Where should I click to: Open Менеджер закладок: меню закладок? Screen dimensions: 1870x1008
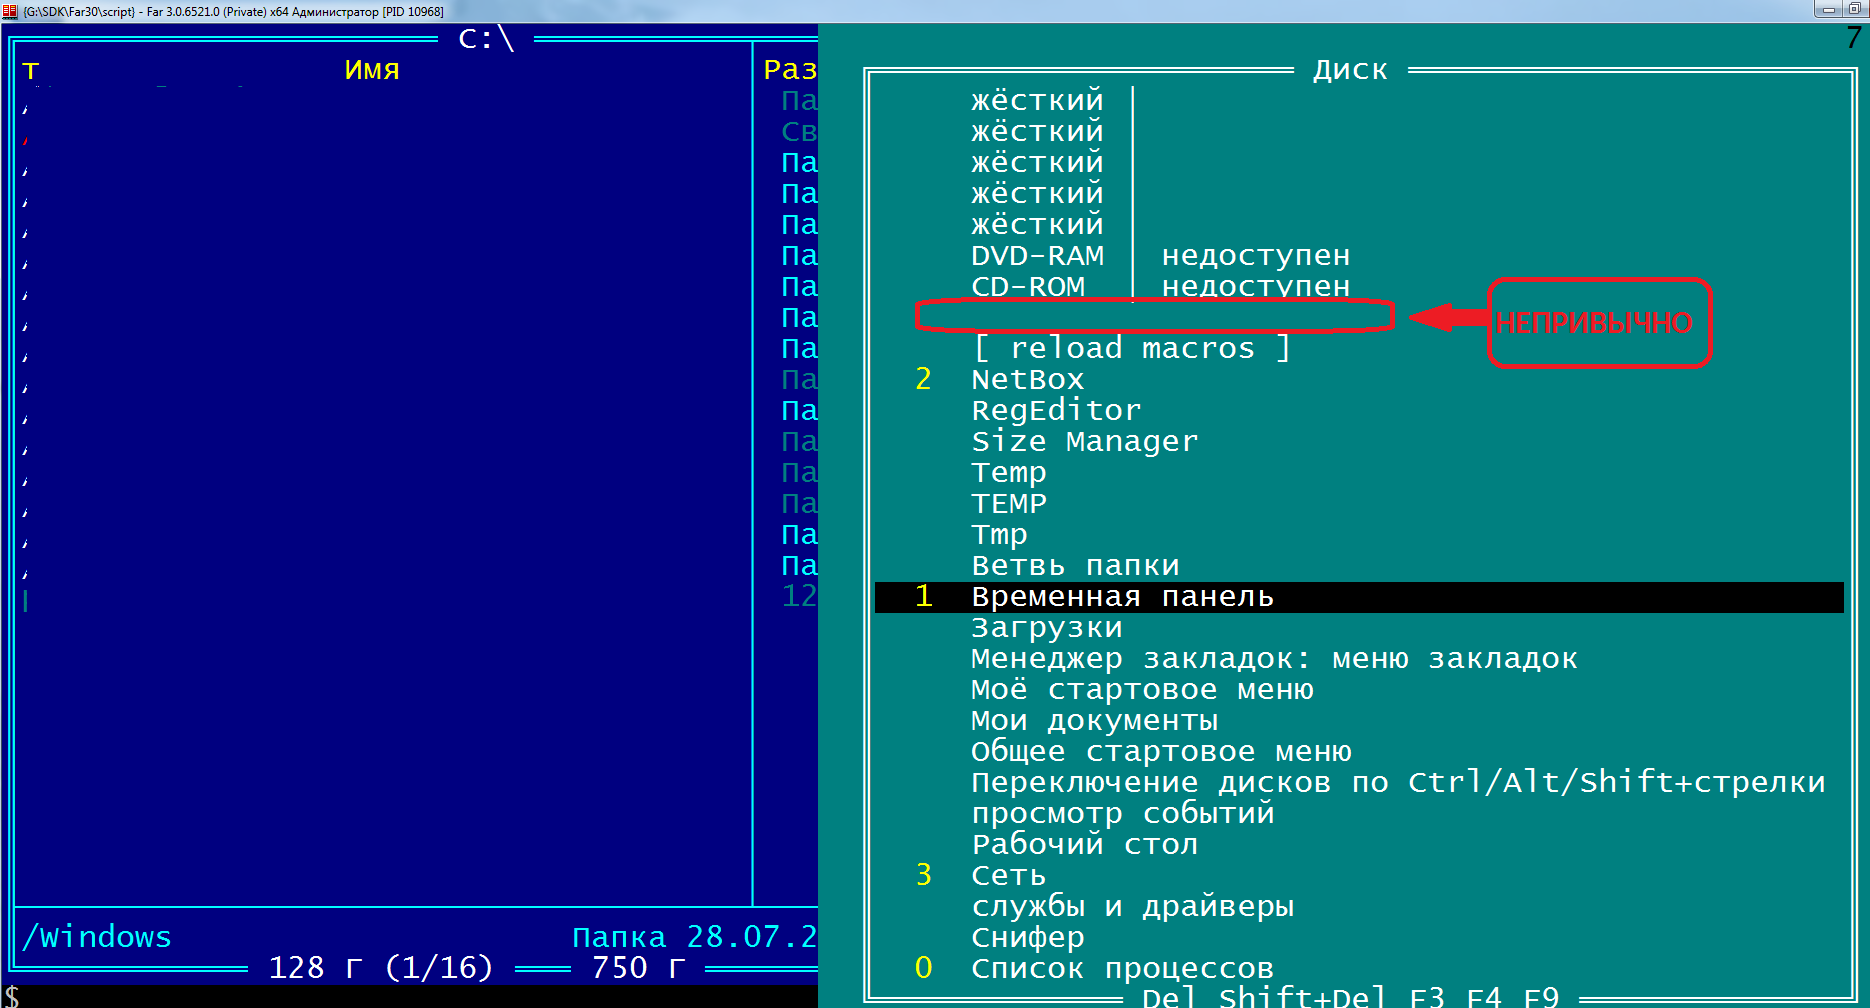point(1273,659)
